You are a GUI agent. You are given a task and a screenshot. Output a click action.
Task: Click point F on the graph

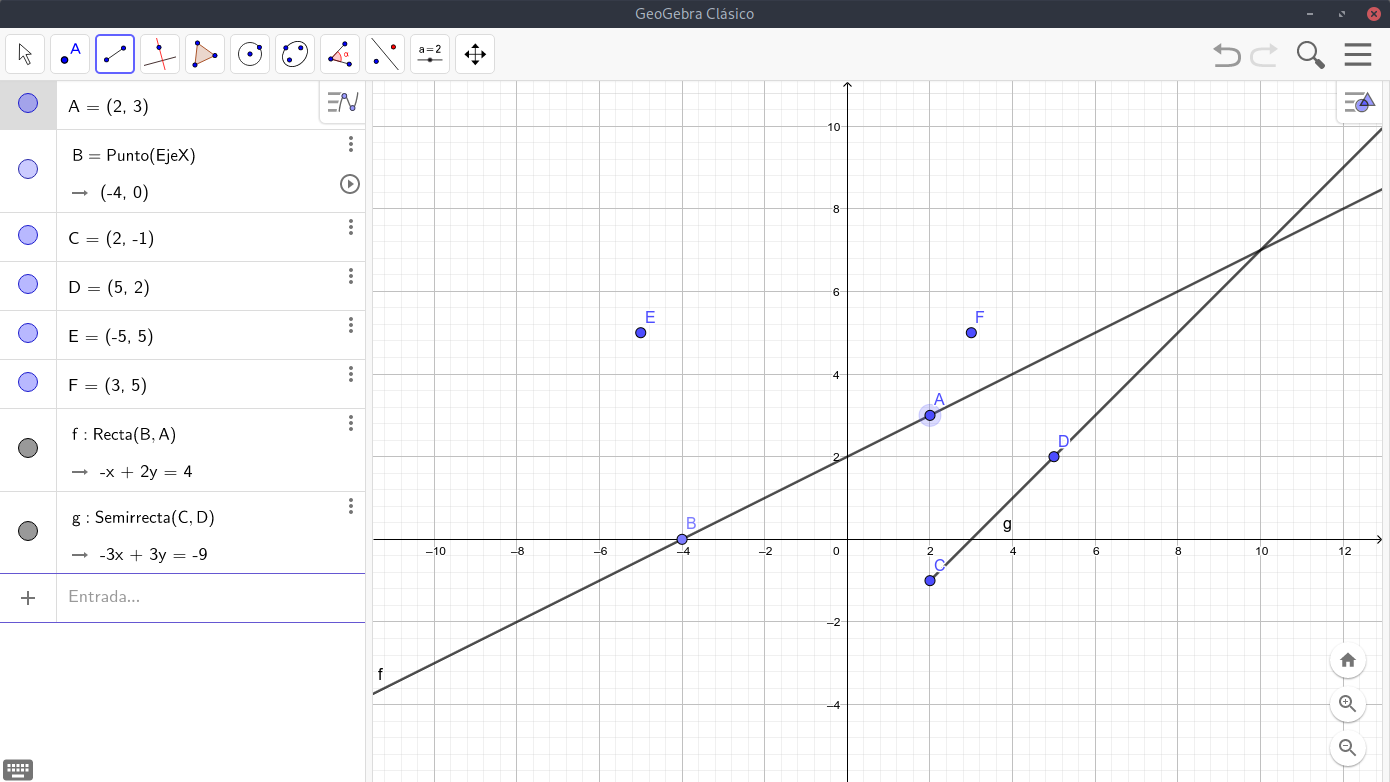pyautogui.click(x=971, y=332)
